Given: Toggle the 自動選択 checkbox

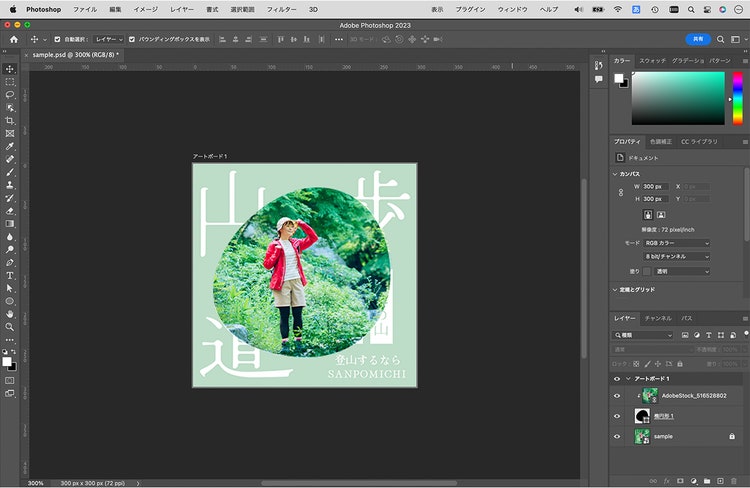Looking at the screenshot, I should click(57, 40).
